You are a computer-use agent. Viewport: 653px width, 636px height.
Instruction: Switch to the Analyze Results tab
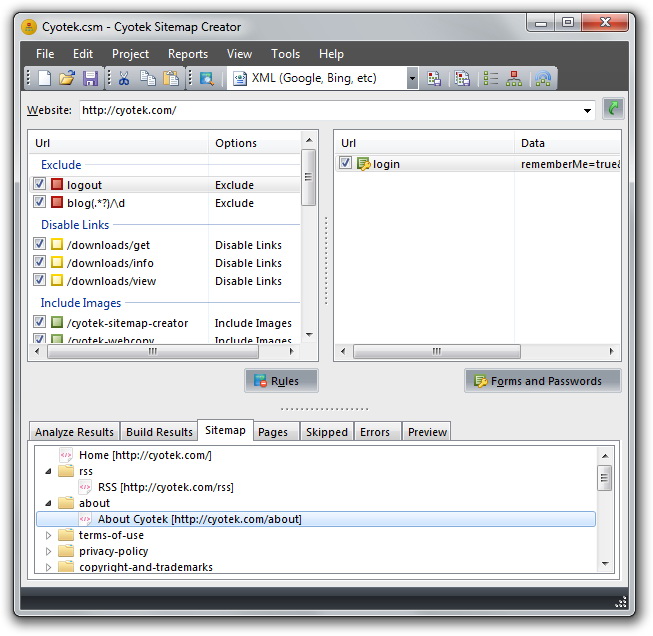point(74,431)
